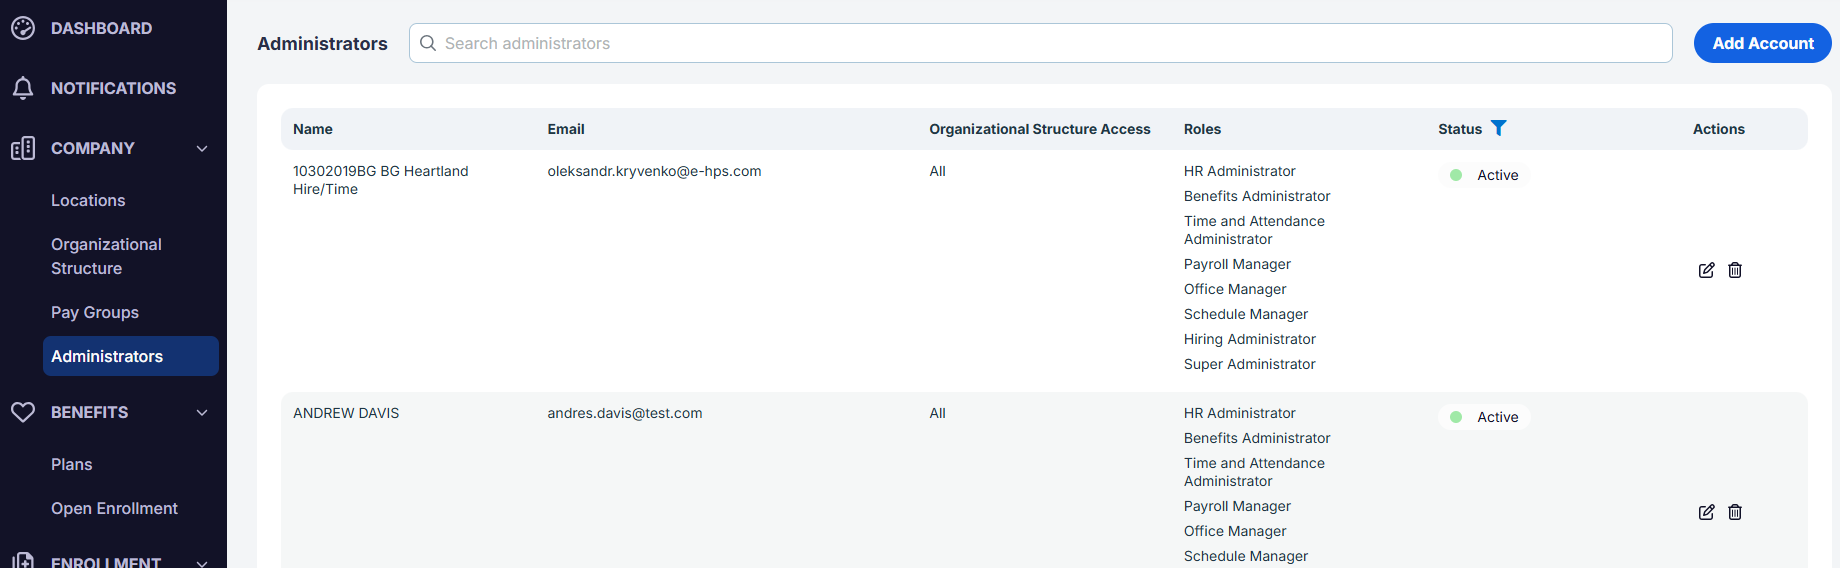The width and height of the screenshot is (1840, 568).
Task: Delete the ANDREW DAVIS administrator account
Action: [1735, 512]
